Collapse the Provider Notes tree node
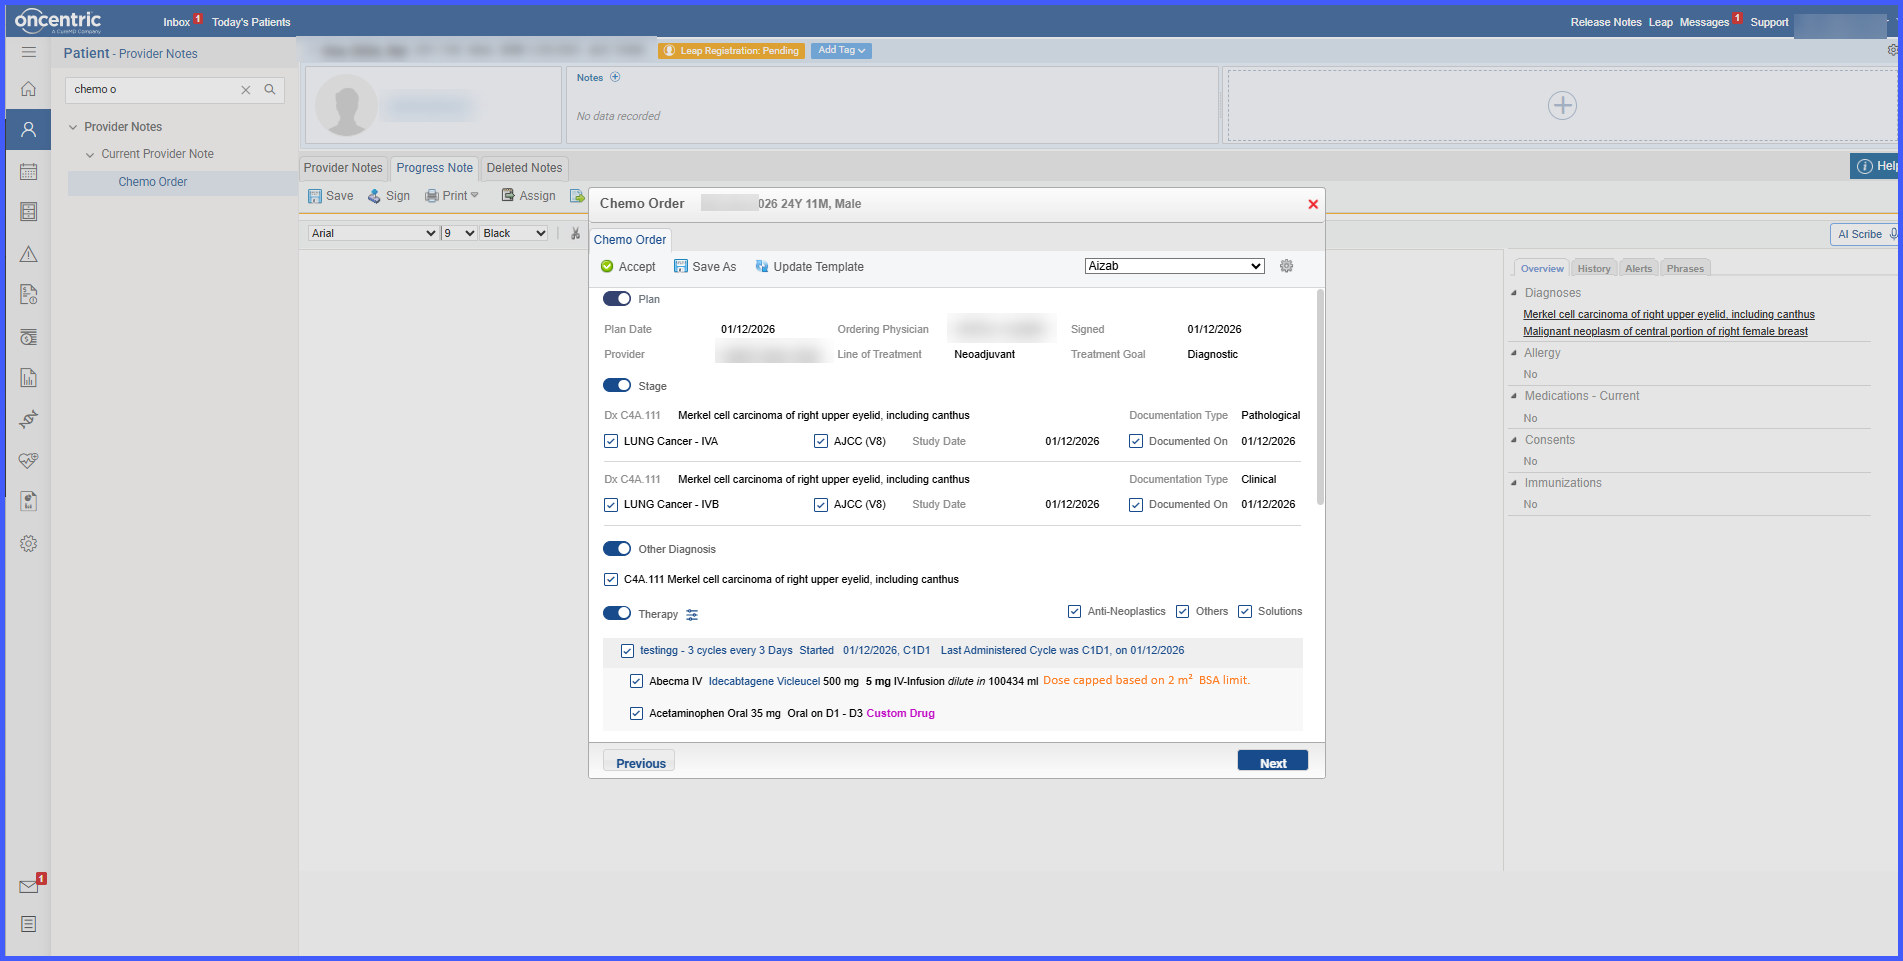Viewport: 1903px width, 961px height. (73, 127)
